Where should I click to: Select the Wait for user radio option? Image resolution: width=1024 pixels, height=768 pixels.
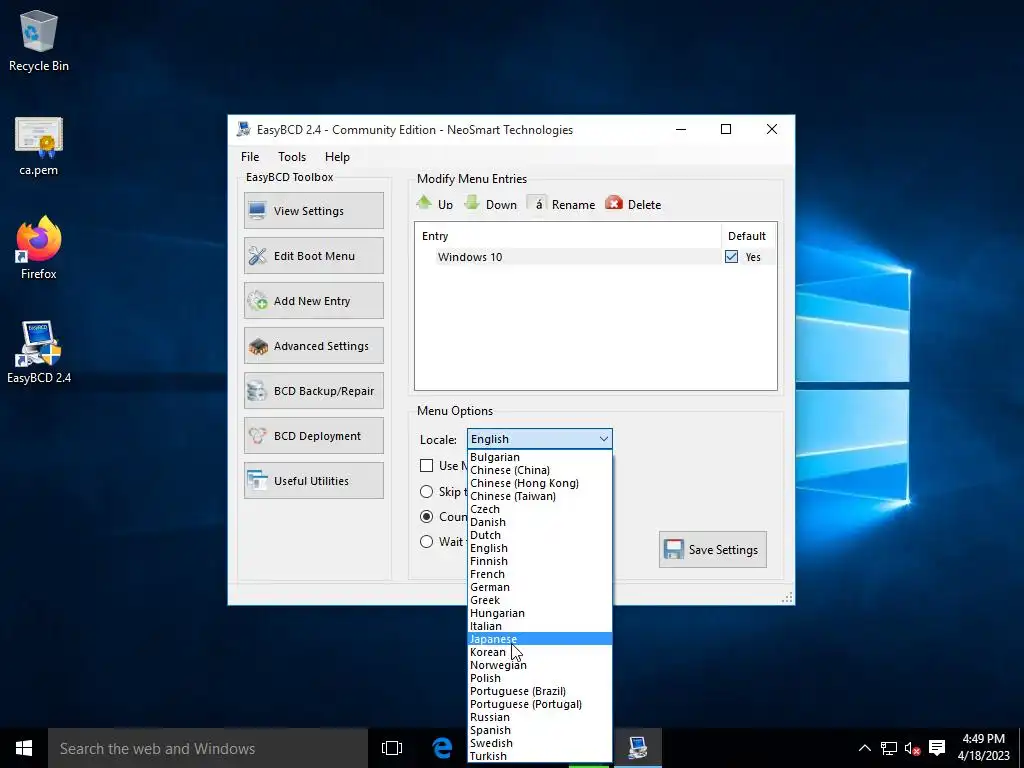pos(426,541)
